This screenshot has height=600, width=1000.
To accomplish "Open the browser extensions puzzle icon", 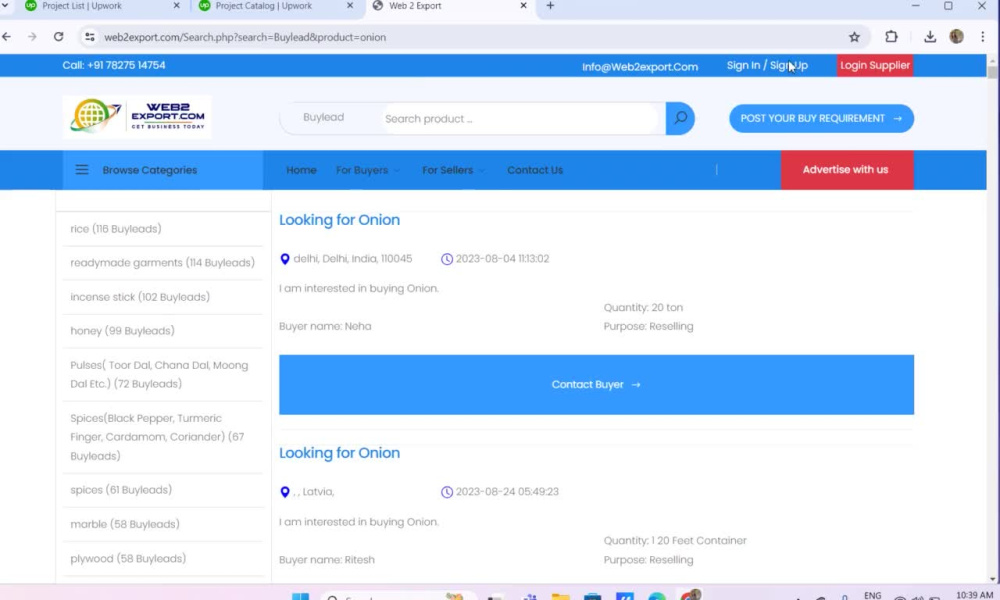I will (891, 37).
